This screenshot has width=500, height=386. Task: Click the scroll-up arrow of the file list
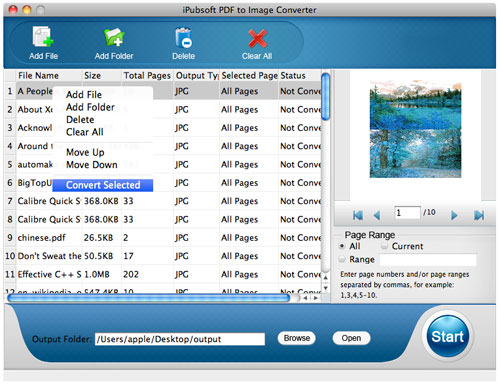(326, 277)
